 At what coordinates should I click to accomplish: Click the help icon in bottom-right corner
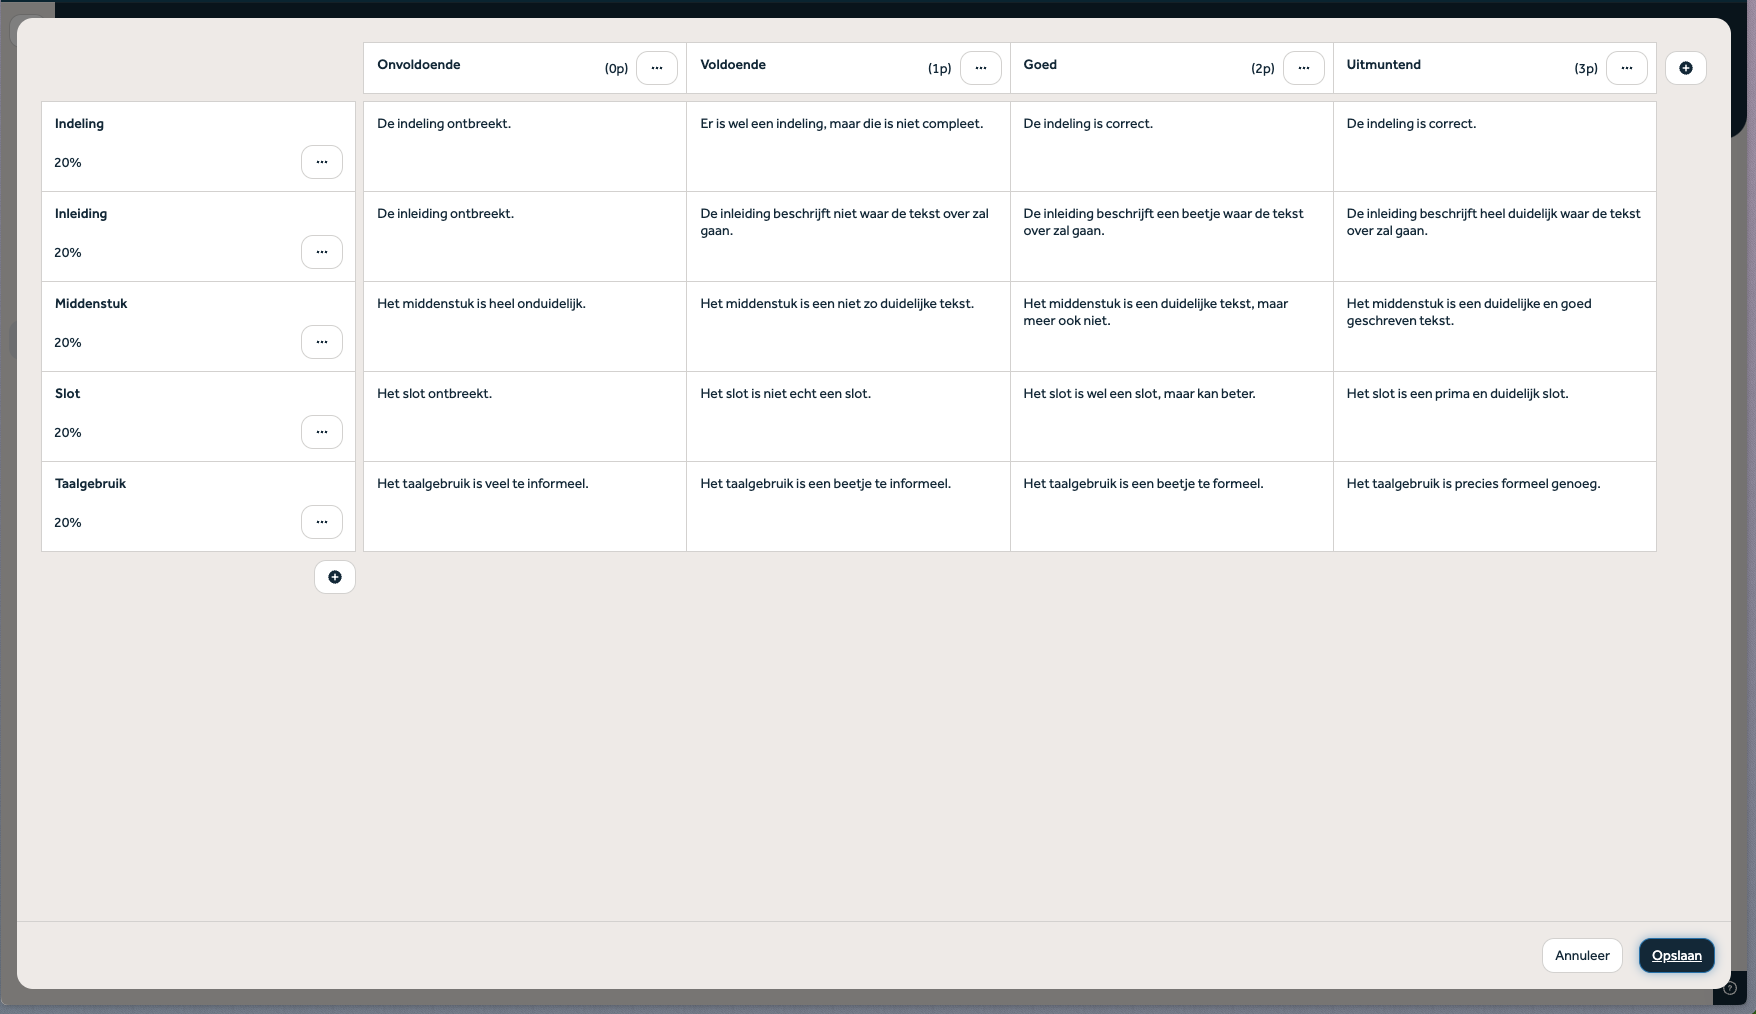1730,988
